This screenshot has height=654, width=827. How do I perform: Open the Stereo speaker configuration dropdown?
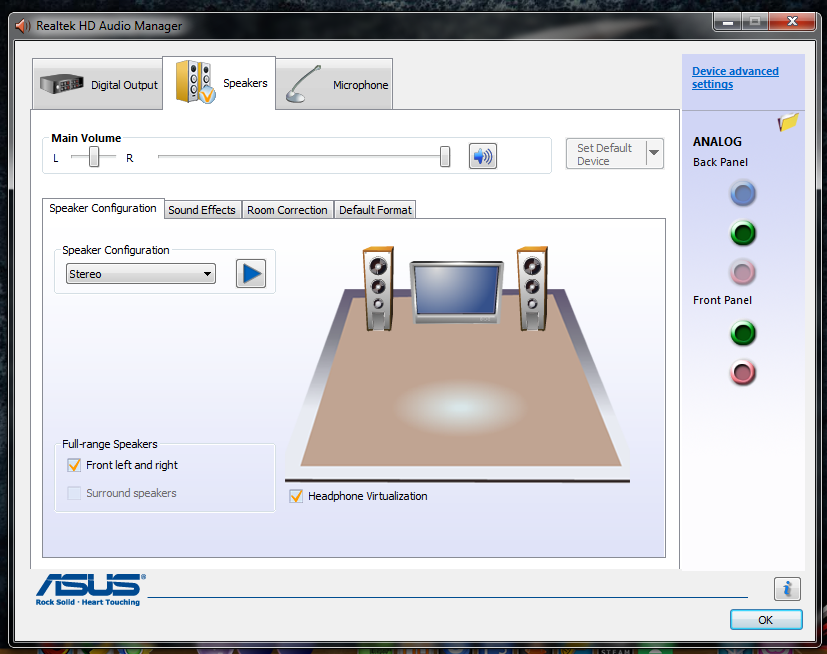pyautogui.click(x=140, y=274)
